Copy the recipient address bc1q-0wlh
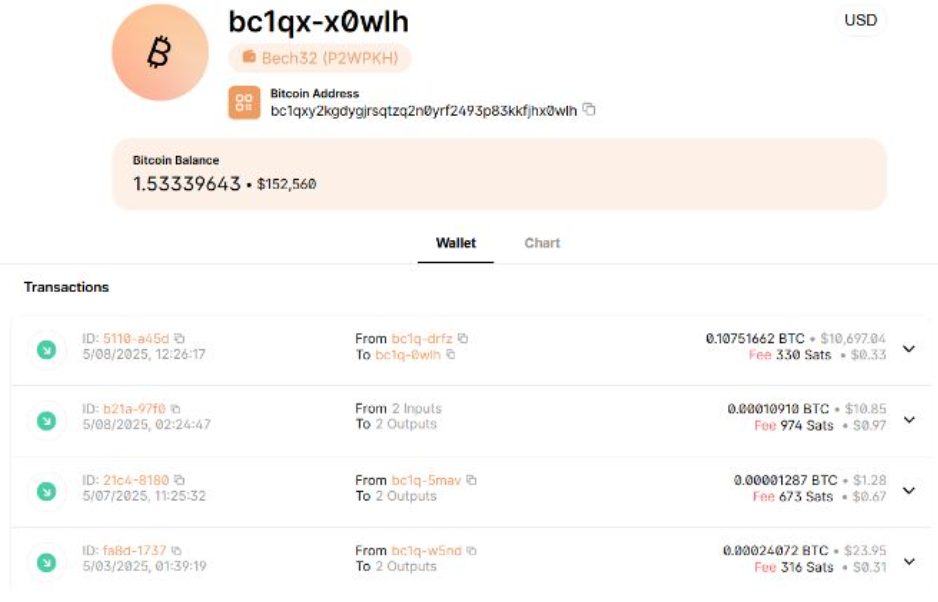The width and height of the screenshot is (938, 602). 450,354
